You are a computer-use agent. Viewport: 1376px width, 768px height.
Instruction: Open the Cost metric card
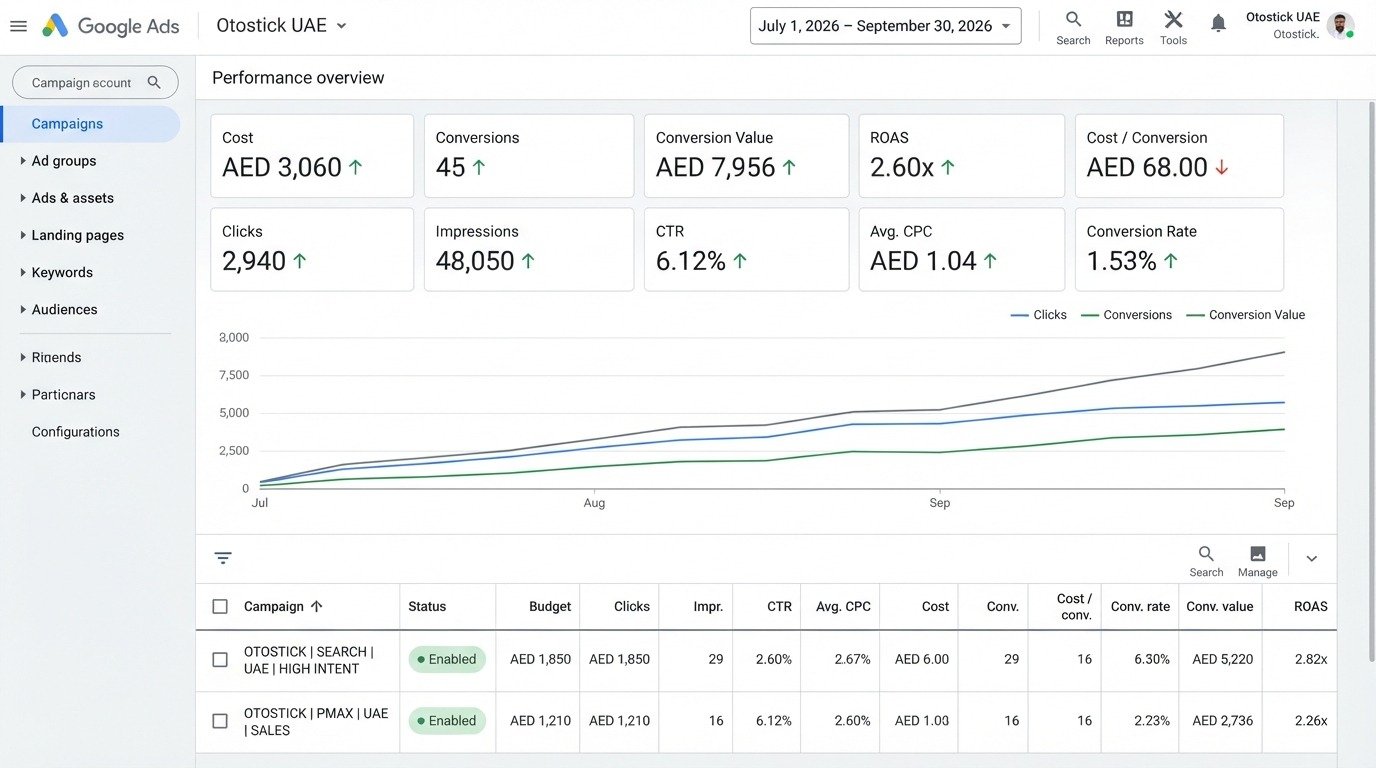pyautogui.click(x=312, y=156)
